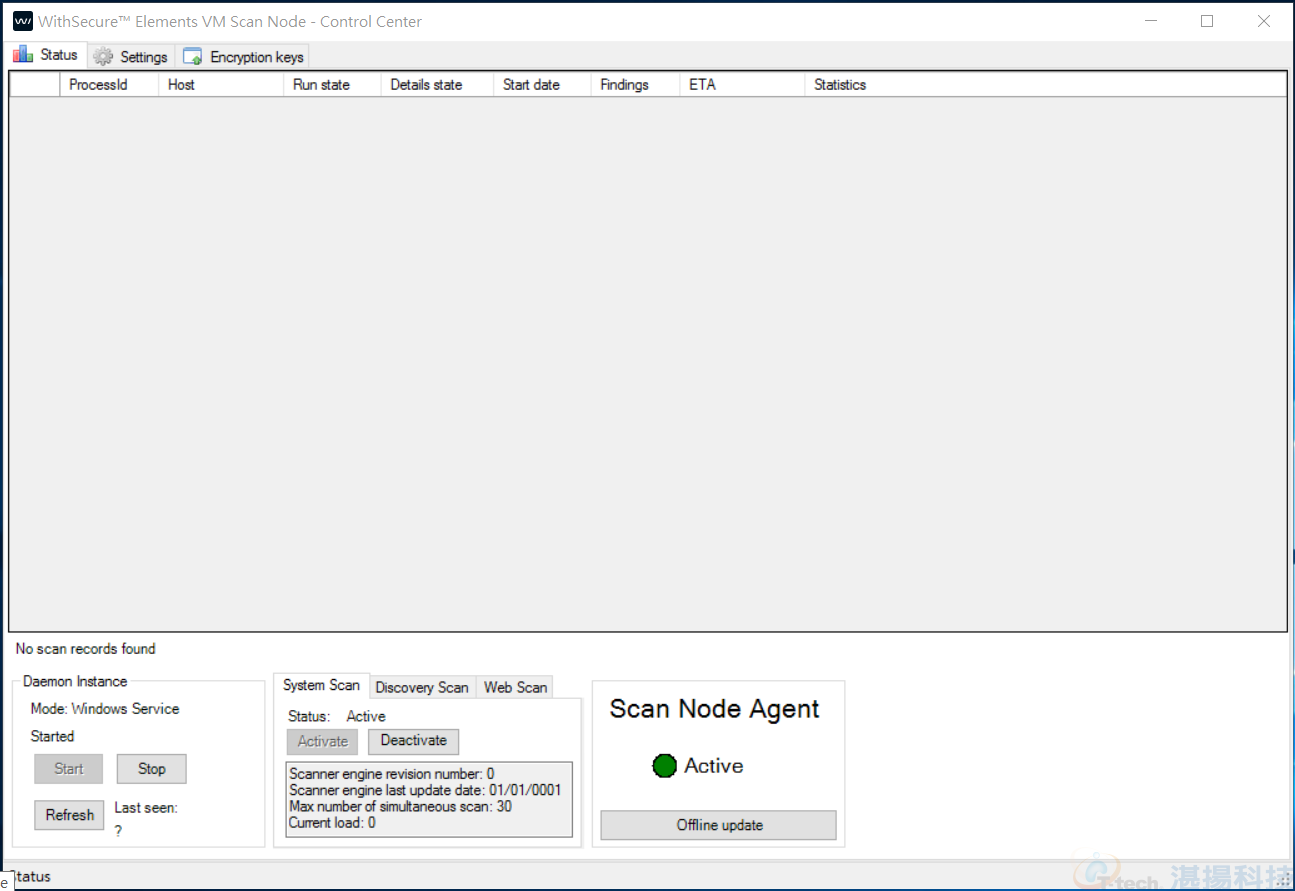Sort by the Start date column header

point(543,85)
